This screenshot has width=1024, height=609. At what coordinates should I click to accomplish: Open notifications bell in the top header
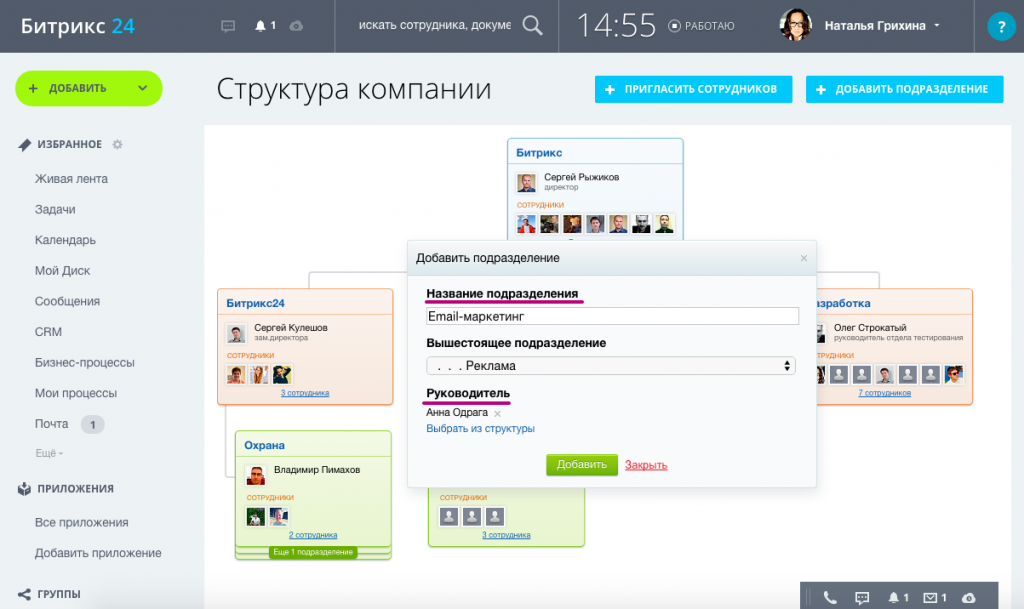(261, 25)
